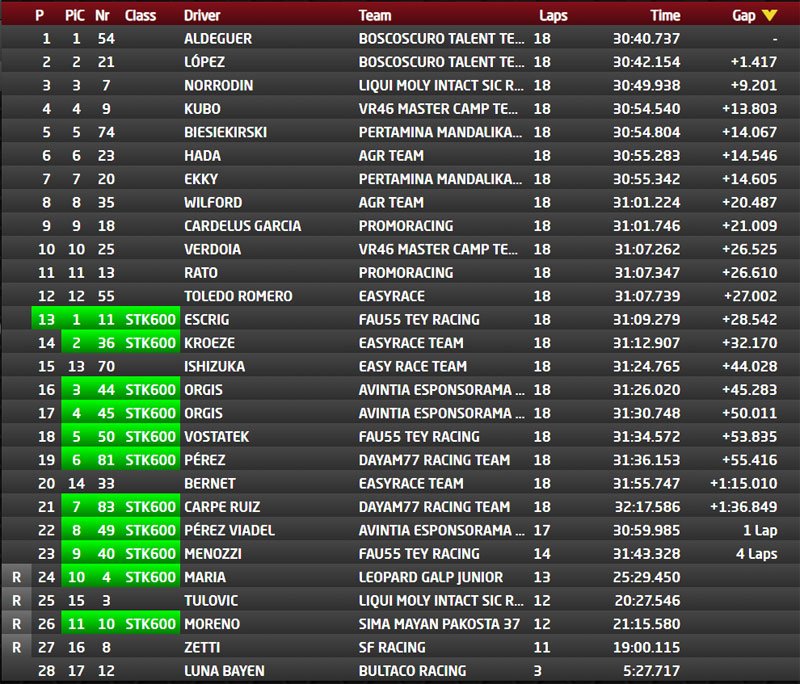800x684 pixels.
Task: Click the PIC column header
Action: pyautogui.click(x=75, y=16)
